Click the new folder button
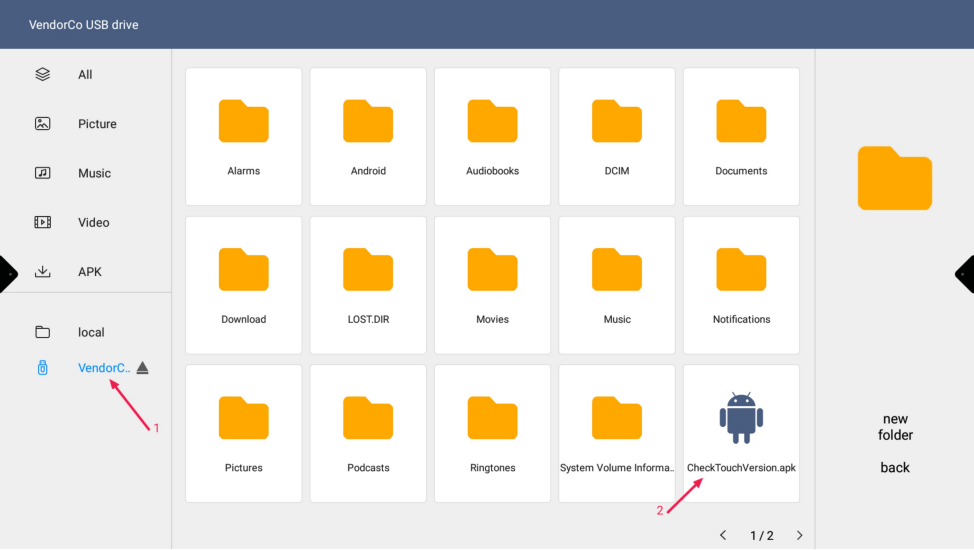Screen dimensions: 974x550 (895, 427)
